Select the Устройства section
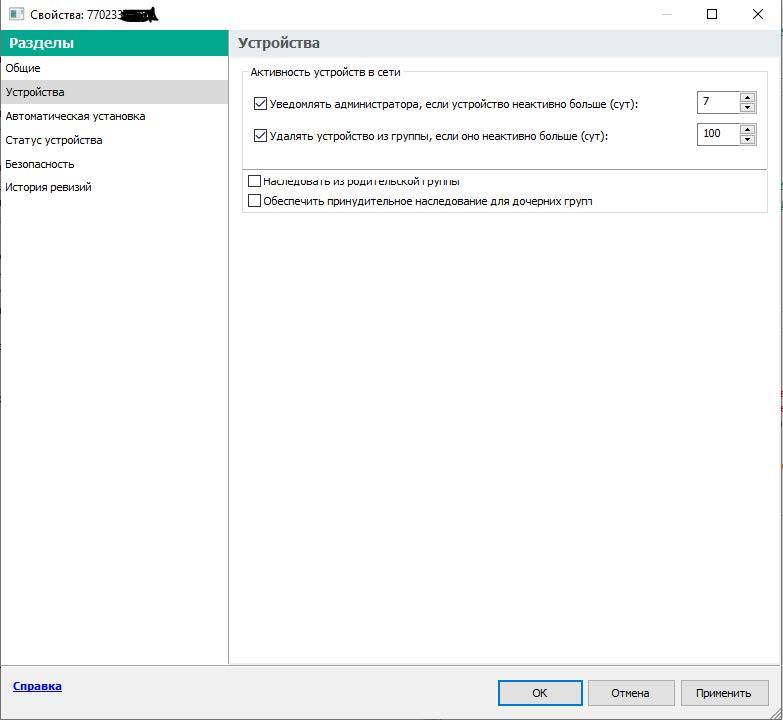 [x=35, y=92]
